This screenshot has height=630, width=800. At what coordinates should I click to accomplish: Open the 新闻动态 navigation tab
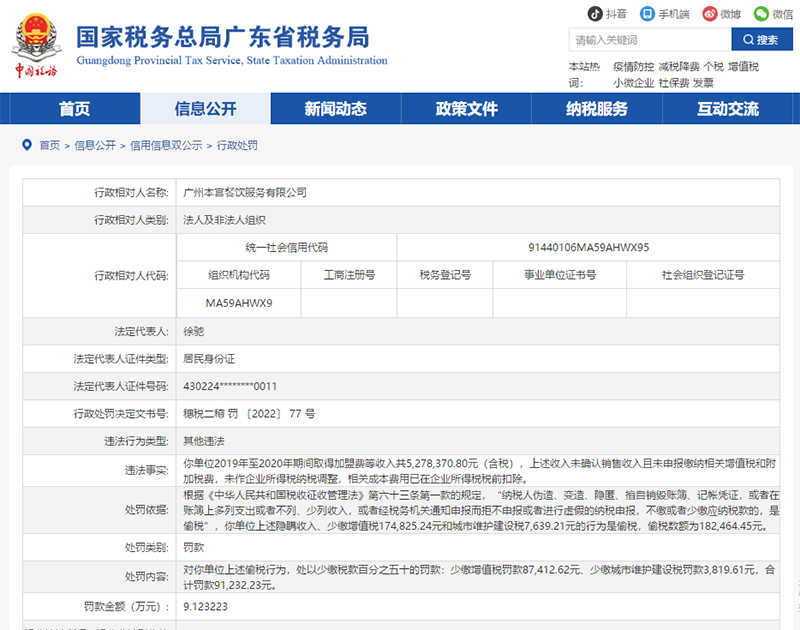click(x=335, y=109)
